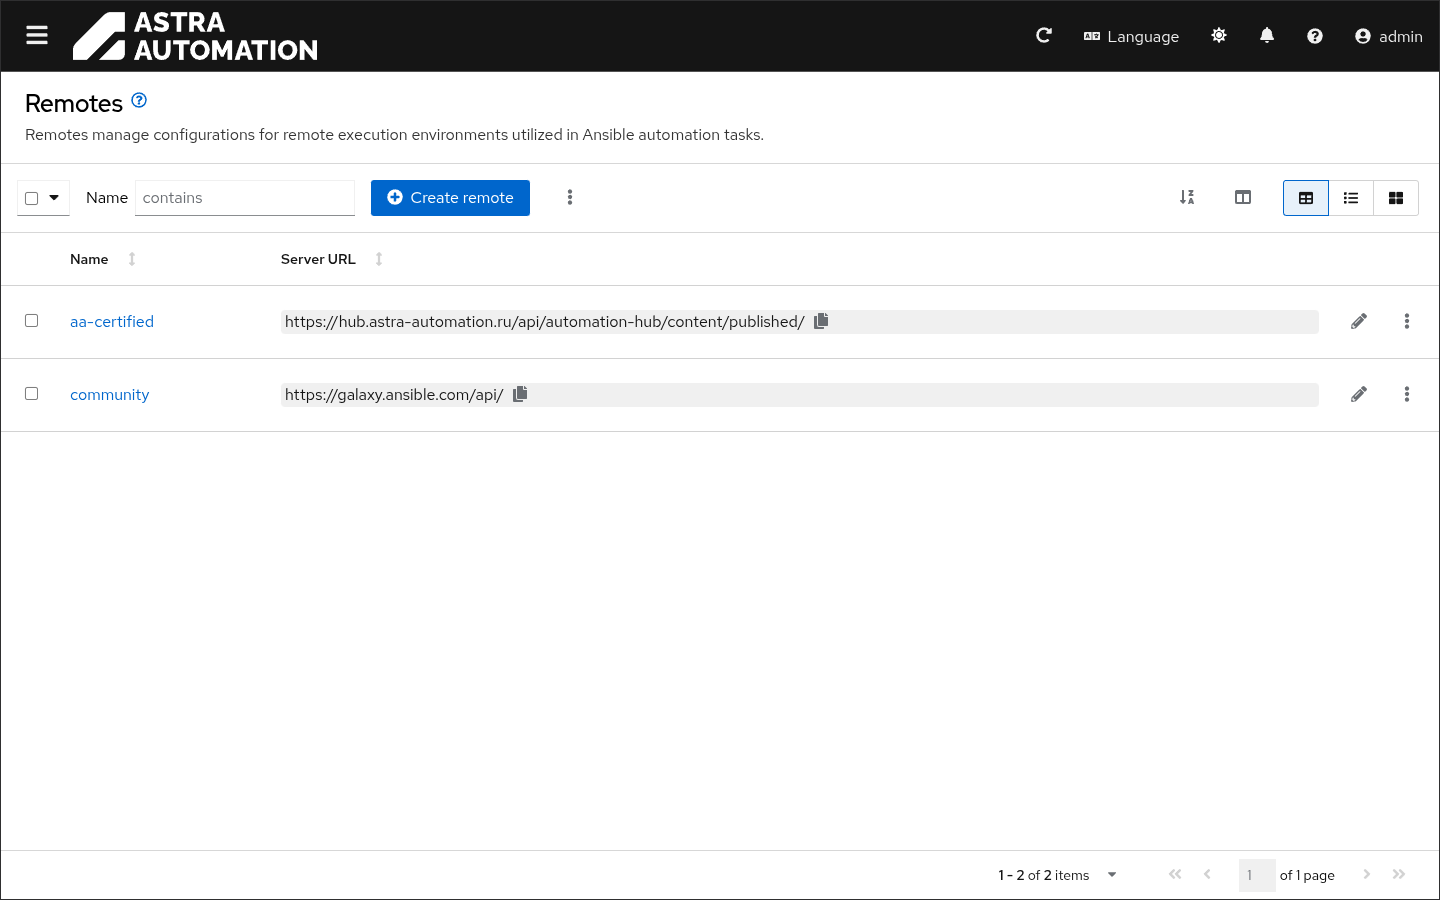Open the Language menu
This screenshot has height=900, width=1440.
1131,36
